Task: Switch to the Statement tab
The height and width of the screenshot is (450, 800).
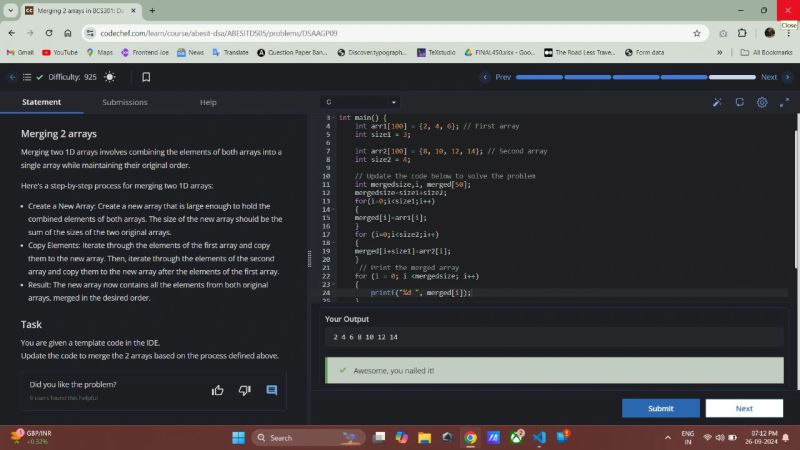Action: [x=41, y=102]
